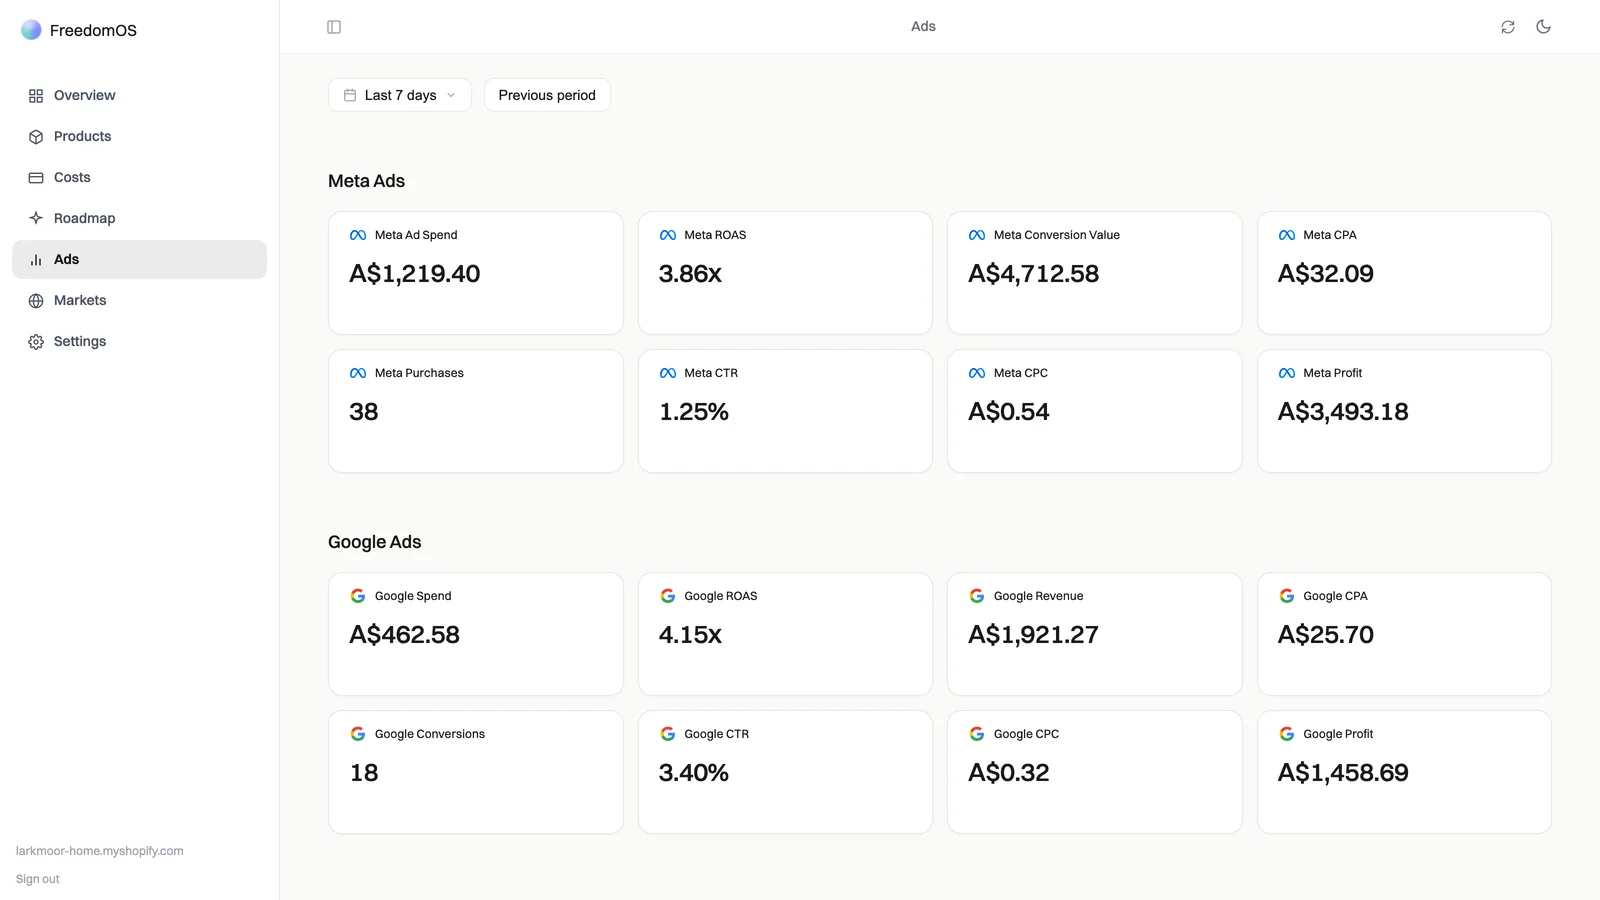The height and width of the screenshot is (900, 1600).
Task: Click the refresh data icon
Action: (x=1508, y=27)
